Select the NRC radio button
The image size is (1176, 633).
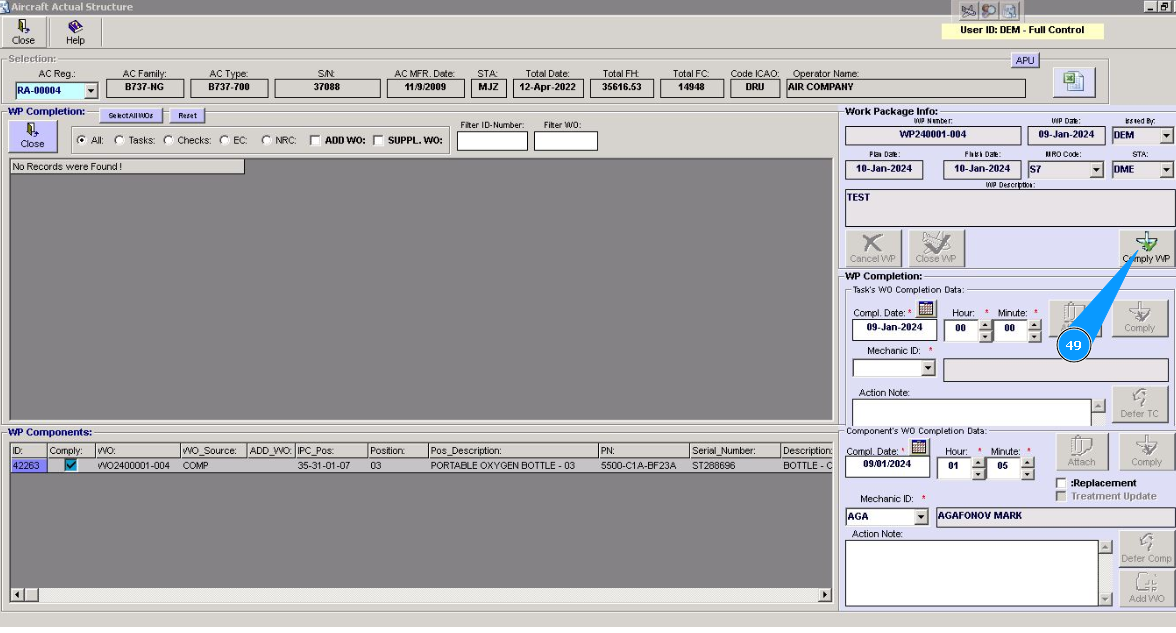point(266,140)
